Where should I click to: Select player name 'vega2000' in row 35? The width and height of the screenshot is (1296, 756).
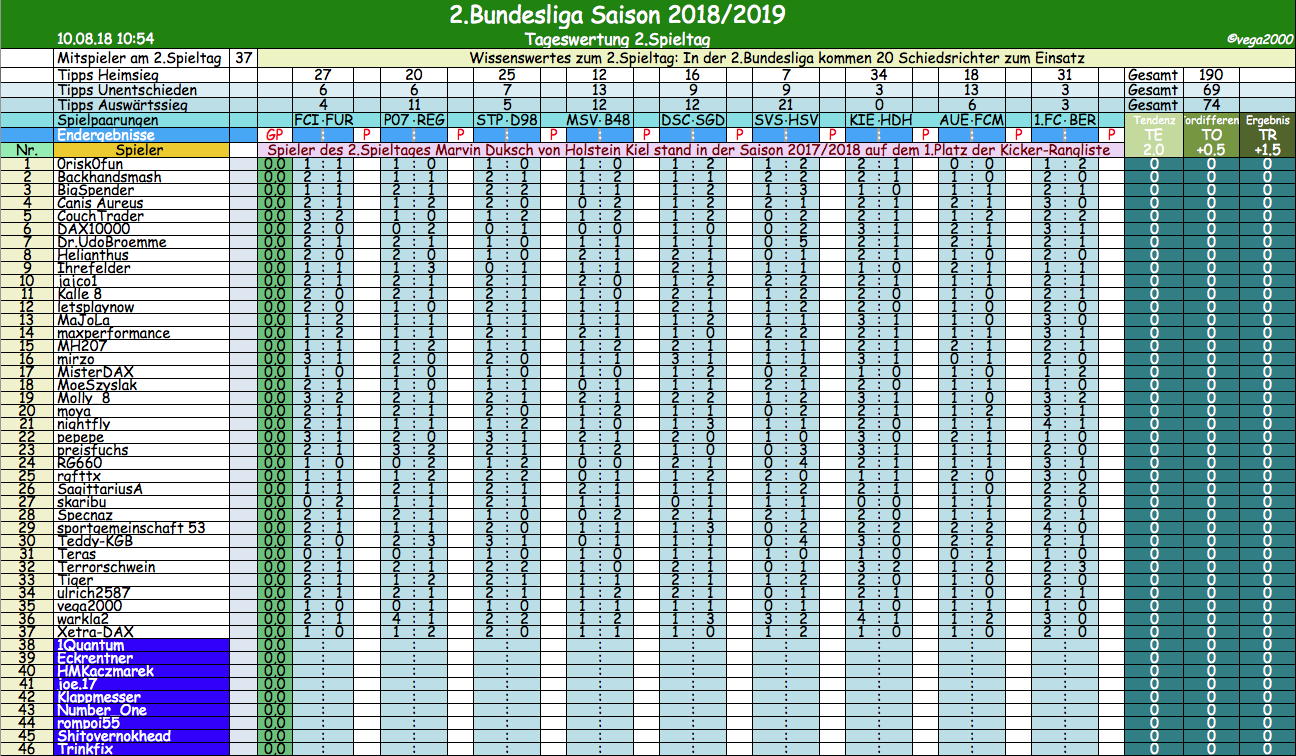click(89, 606)
